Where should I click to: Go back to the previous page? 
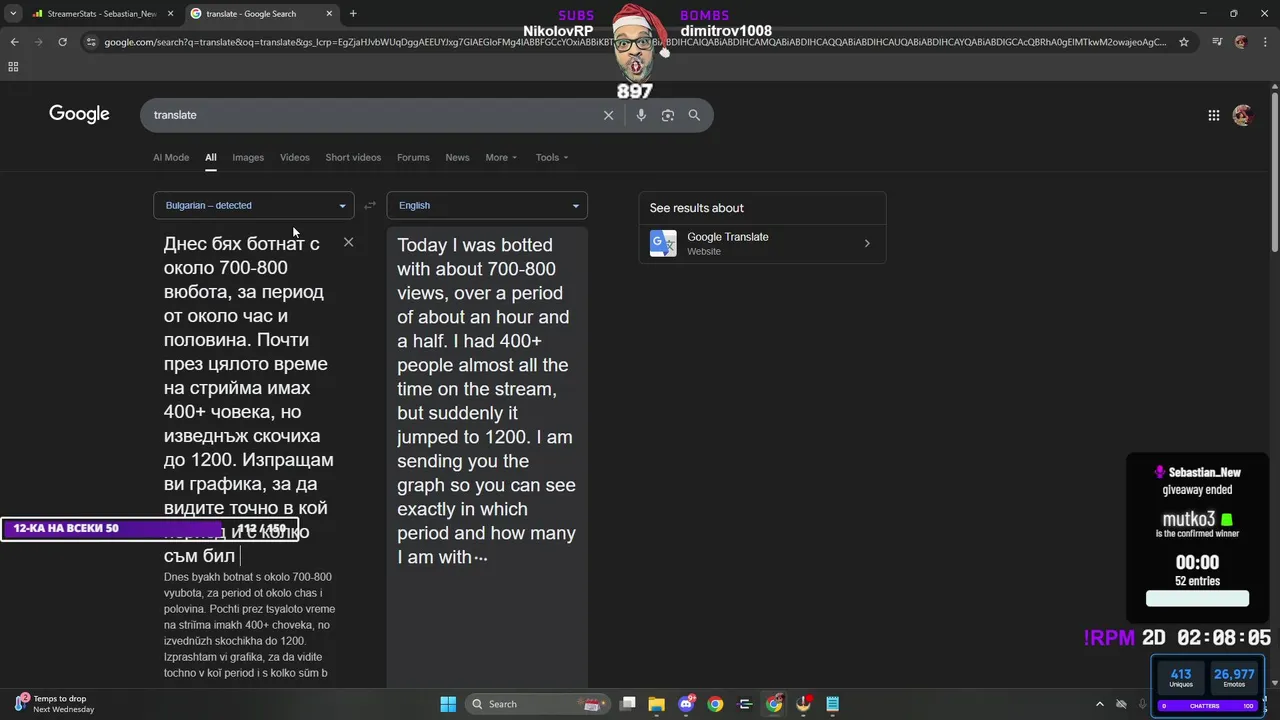[14, 42]
